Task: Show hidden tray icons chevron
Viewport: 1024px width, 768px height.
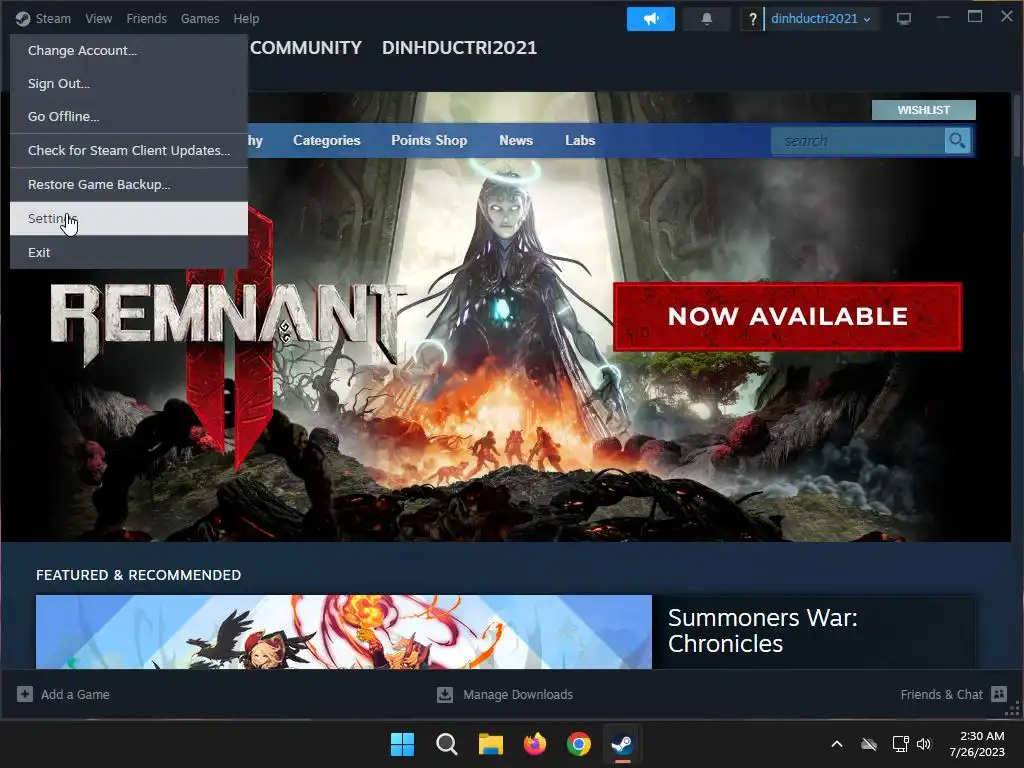Action: (837, 744)
